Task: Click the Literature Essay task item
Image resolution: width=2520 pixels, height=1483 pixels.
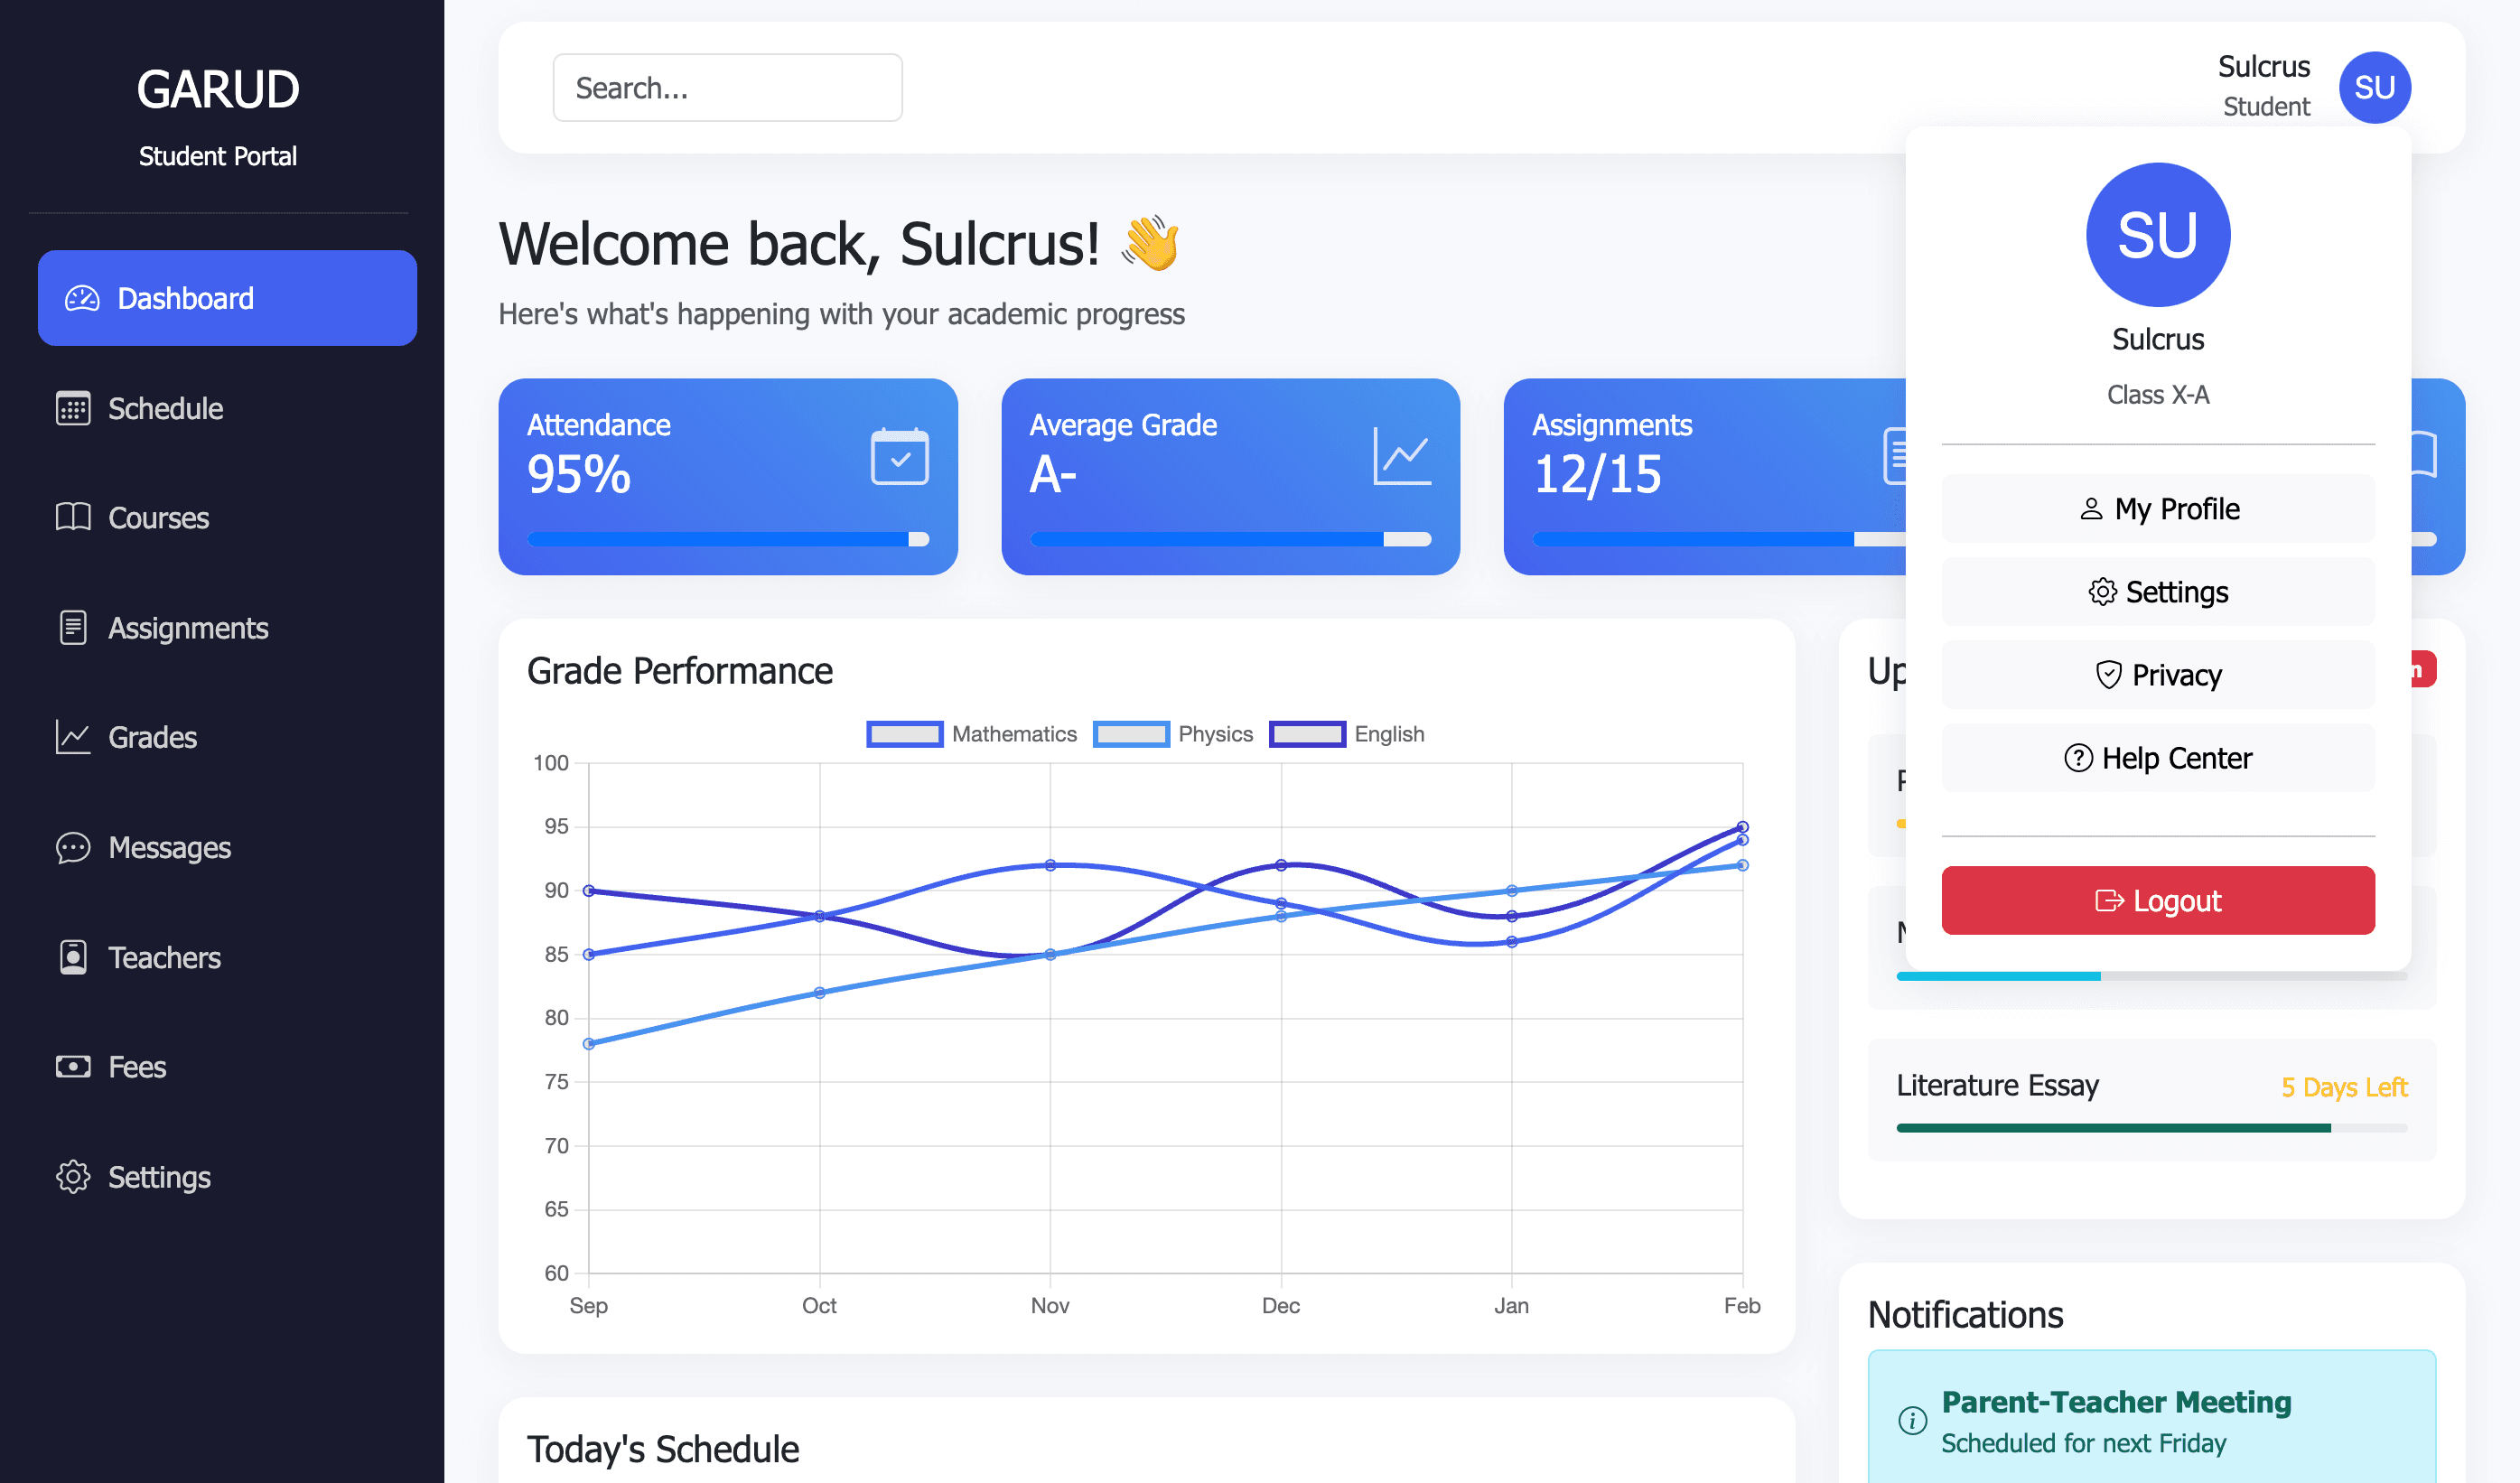Action: [x=2152, y=1100]
